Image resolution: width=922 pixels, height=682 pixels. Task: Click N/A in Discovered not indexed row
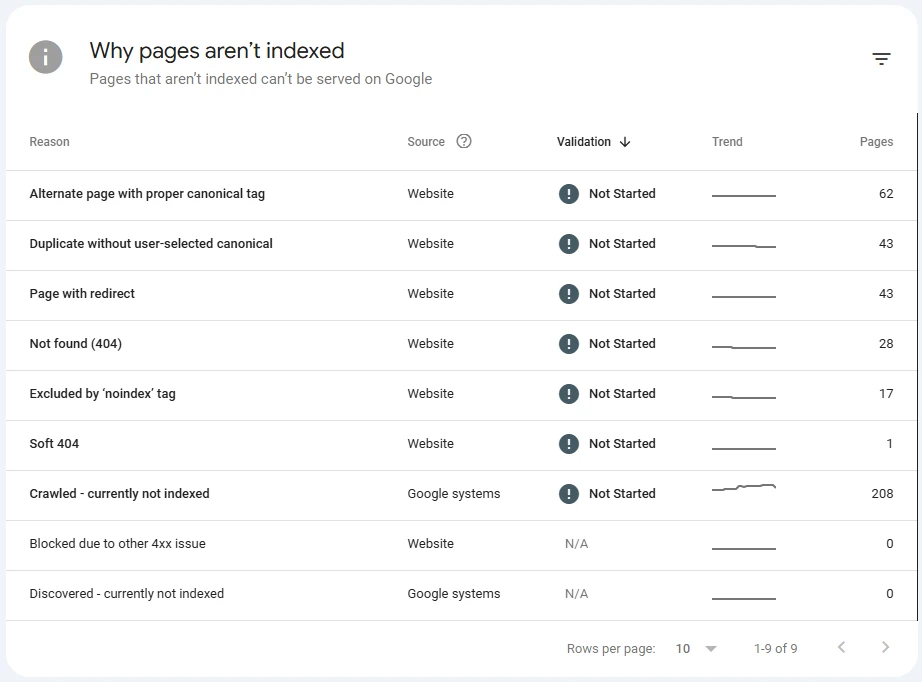point(576,594)
